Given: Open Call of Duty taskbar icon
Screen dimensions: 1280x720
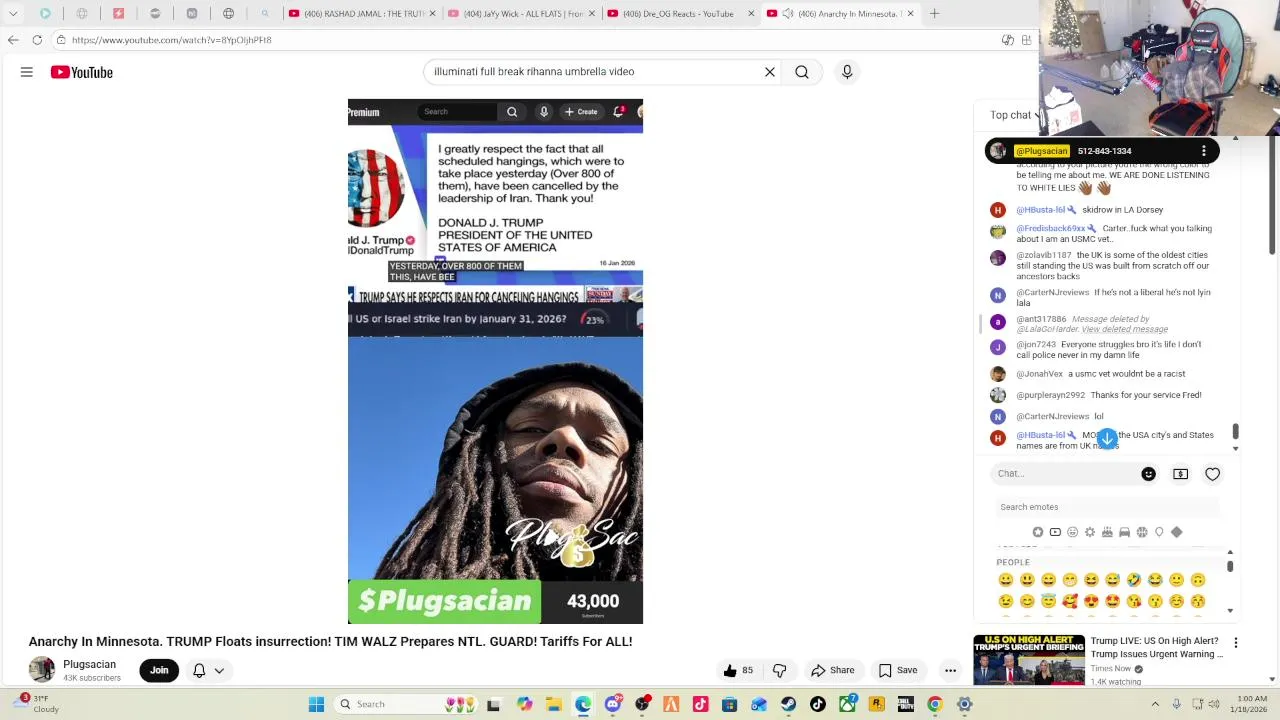Looking at the screenshot, I should (906, 704).
